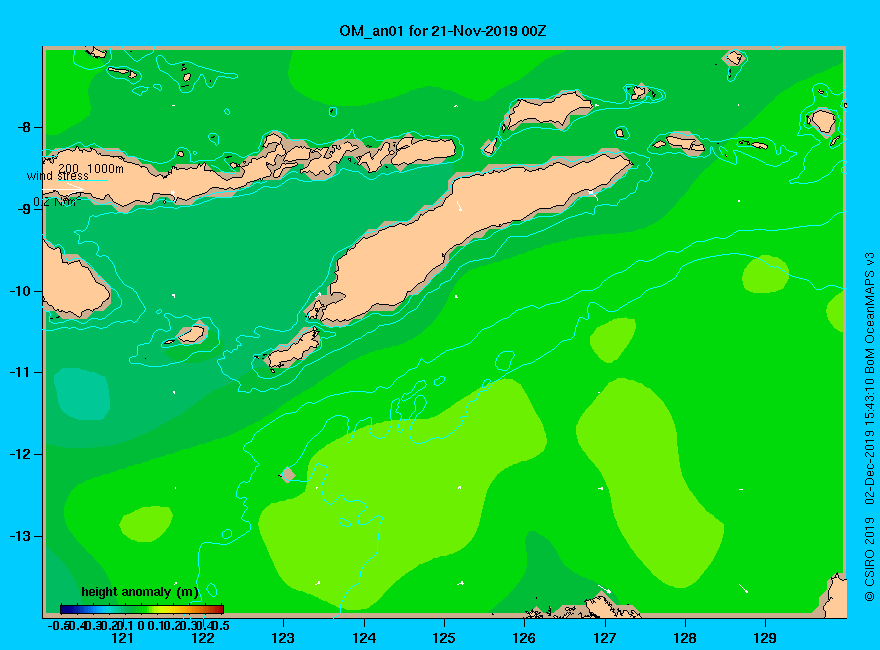Click the small diamond-shaped reef near 123, -12
This screenshot has height=650, width=880.
pyautogui.click(x=287, y=475)
